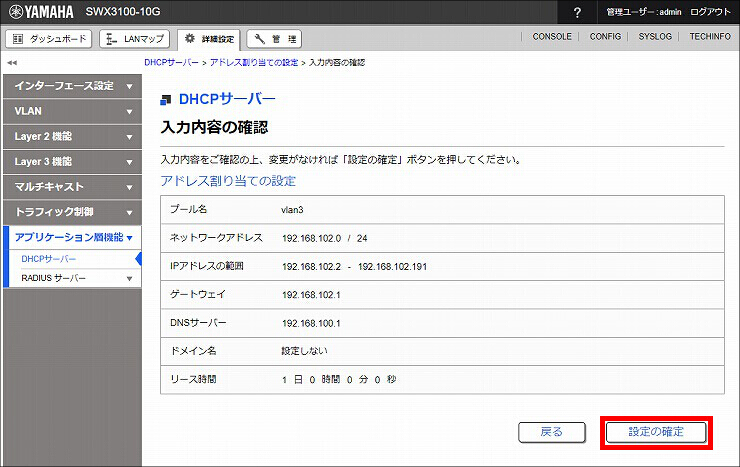Go to アドレス割り当ての設定 breadcrumb link
The height and width of the screenshot is (467, 740).
[254, 63]
